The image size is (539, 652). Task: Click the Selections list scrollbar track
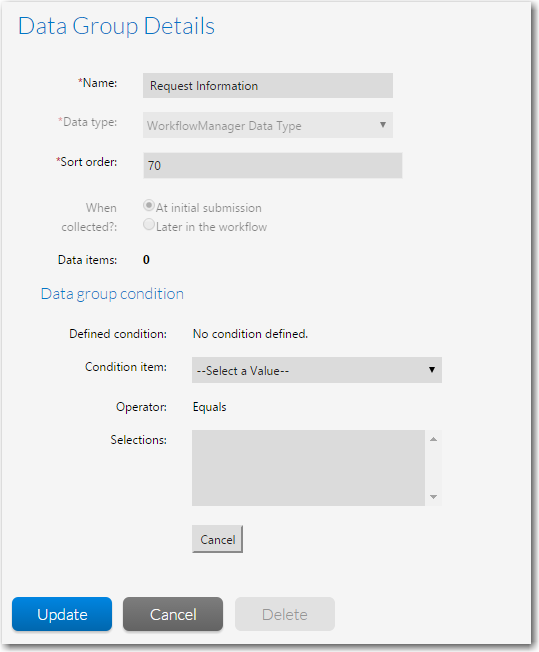(x=433, y=468)
